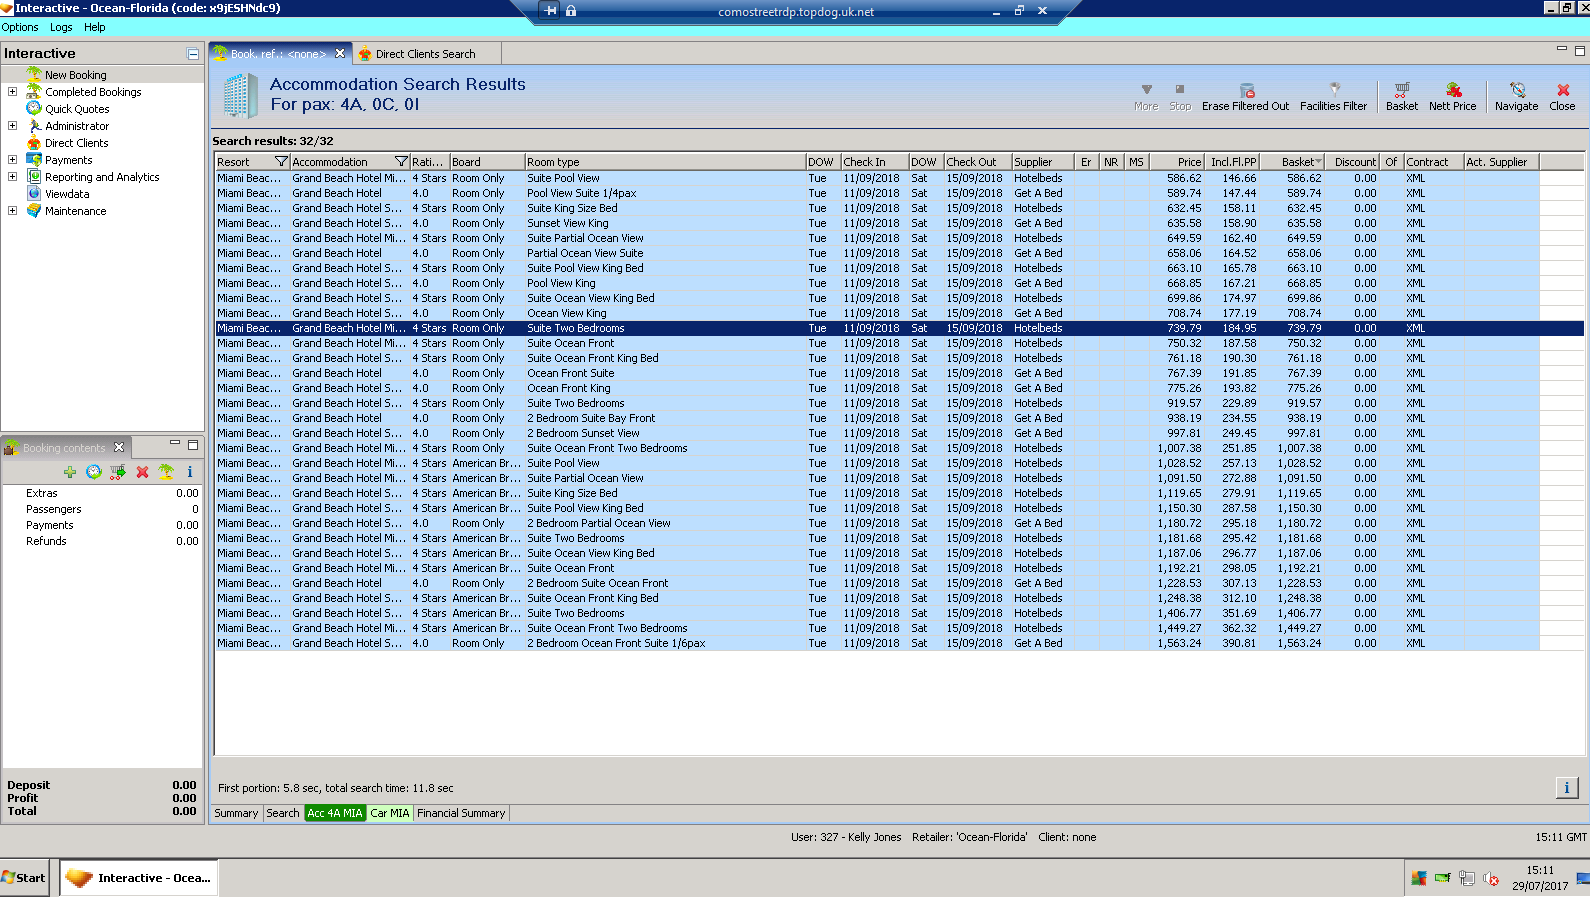Click the Payments icon in the sidebar
Screen dimensions: 1590x897
tap(34, 159)
